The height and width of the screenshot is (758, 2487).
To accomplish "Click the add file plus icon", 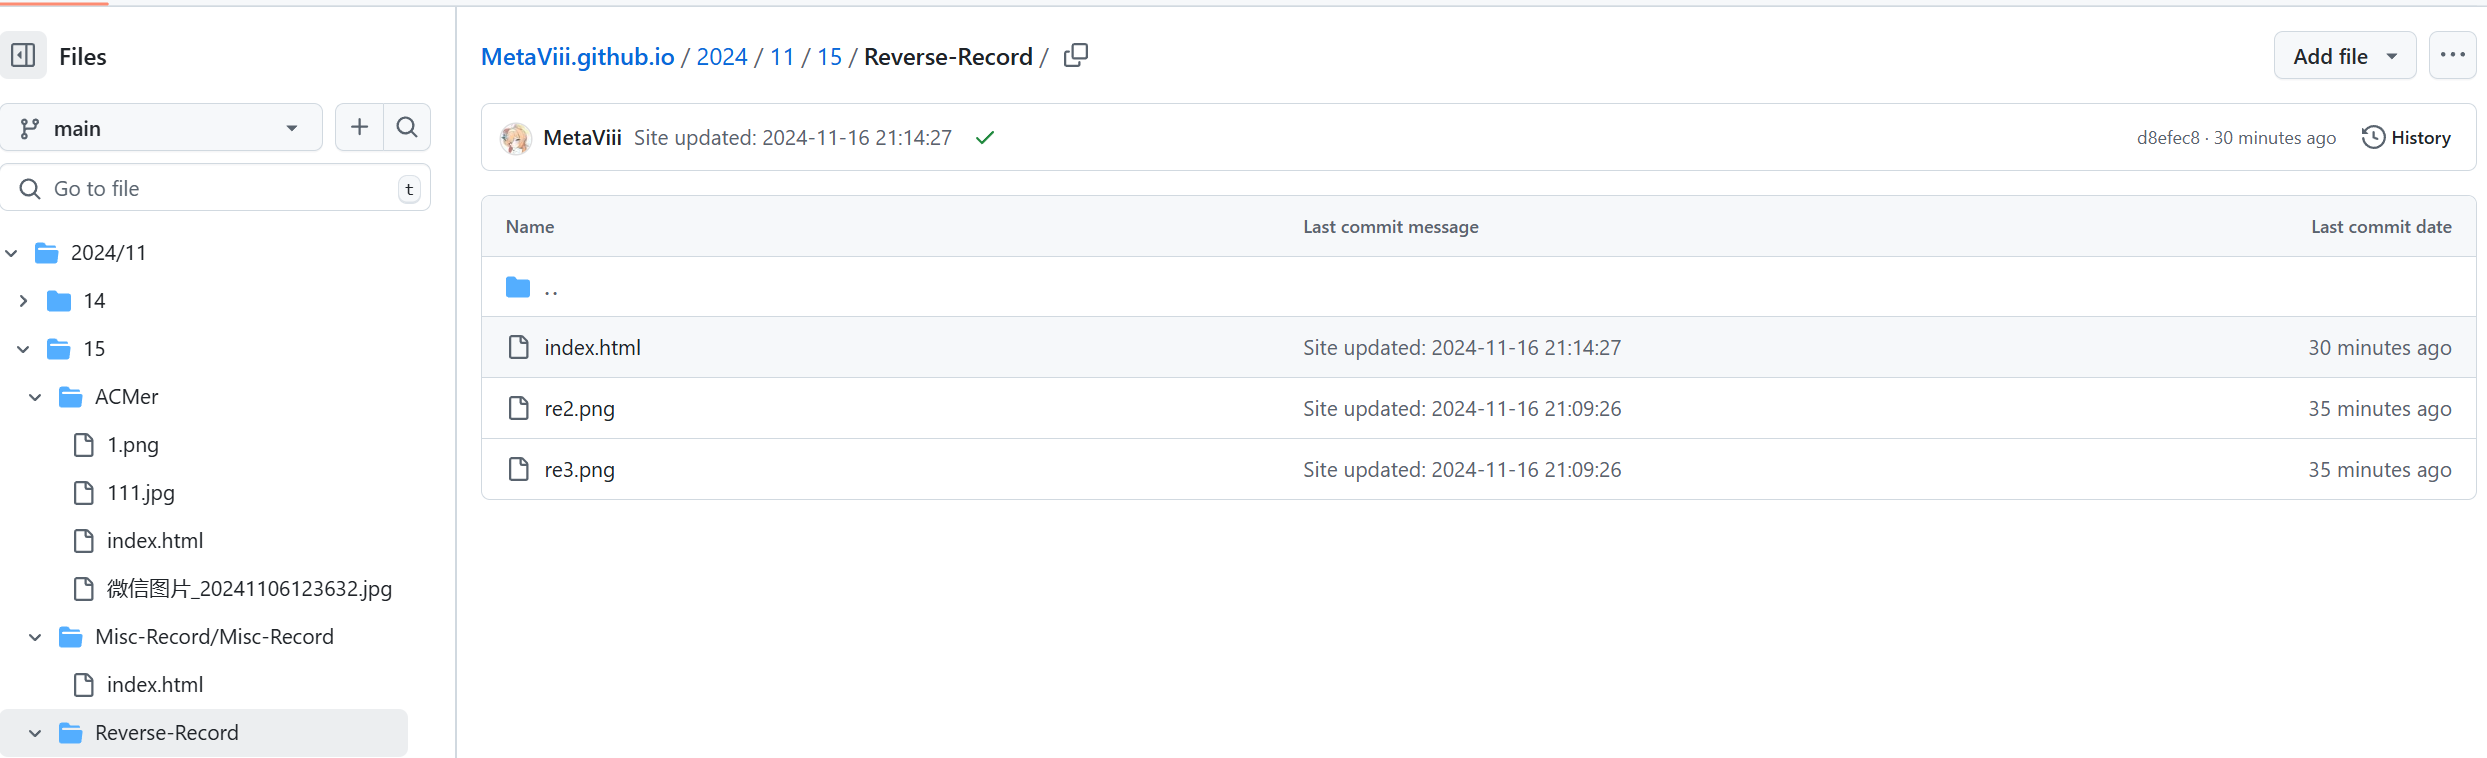I will tap(359, 127).
